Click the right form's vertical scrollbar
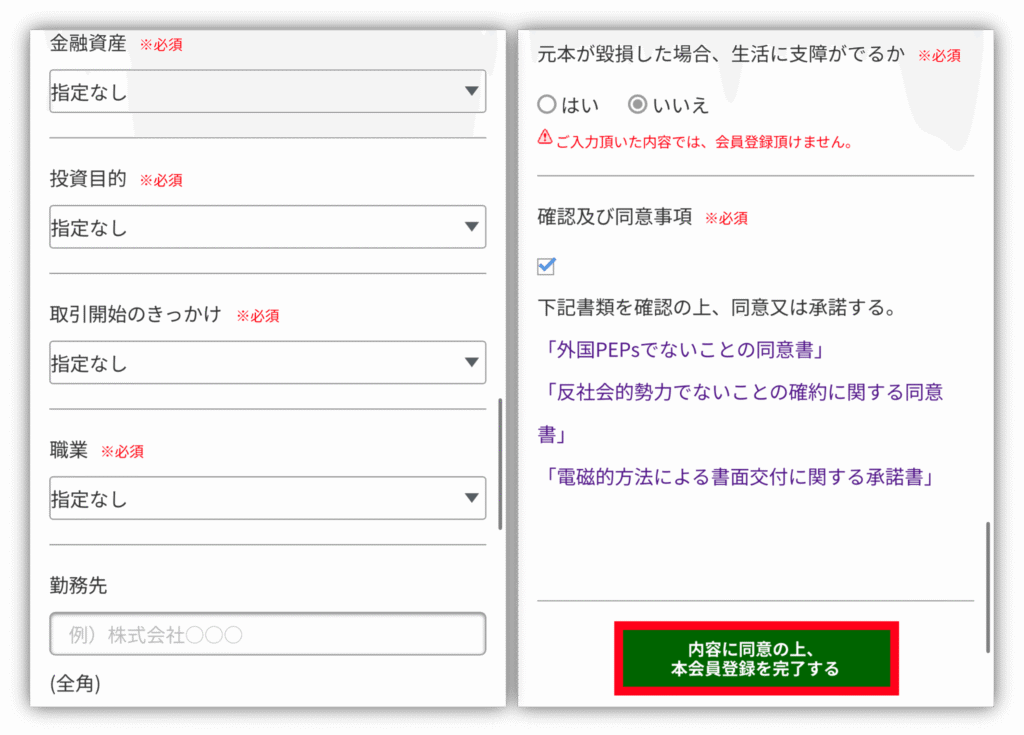Image resolution: width=1024 pixels, height=735 pixels. 988,586
